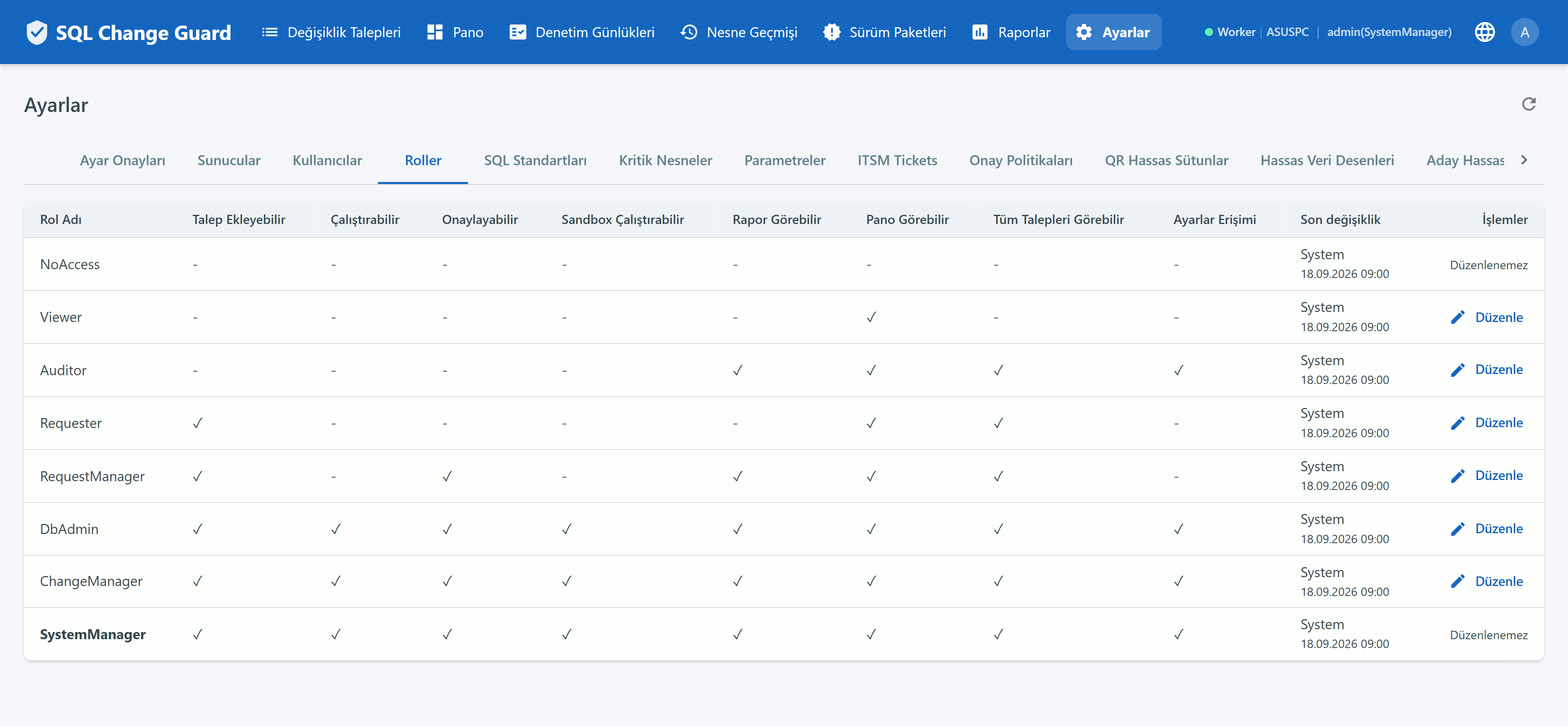Screen dimensions: 1568x726
Task: Click the refresh icon next to Ayarlar heading
Action: click(1528, 104)
